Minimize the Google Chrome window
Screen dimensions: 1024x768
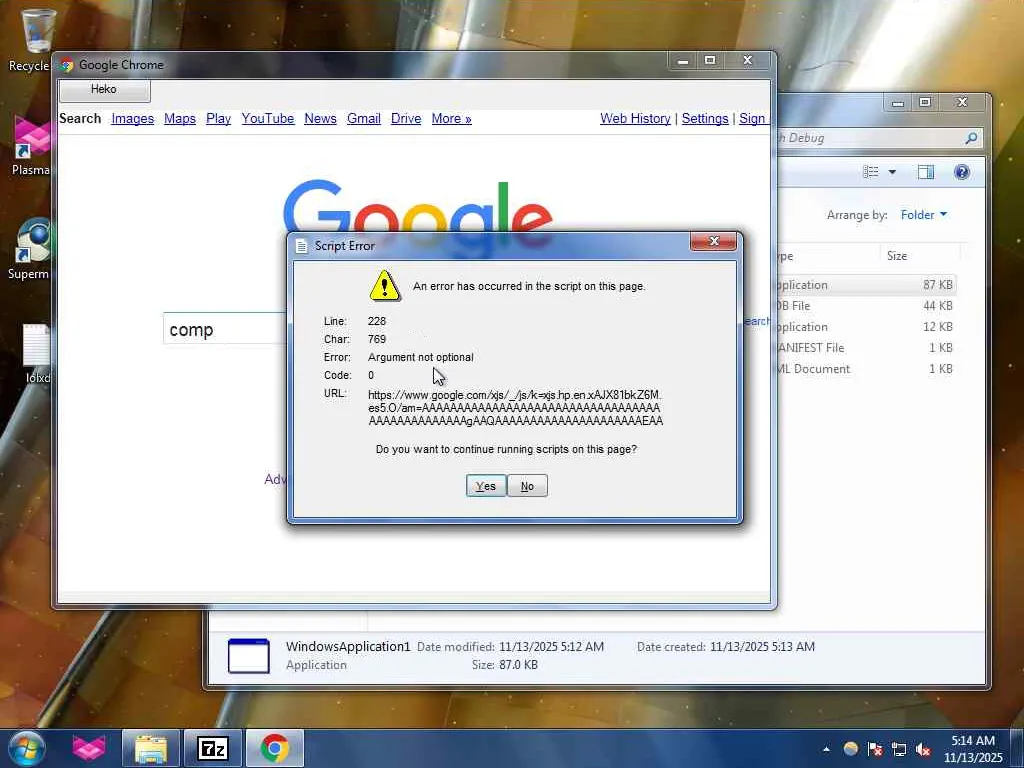click(x=683, y=61)
